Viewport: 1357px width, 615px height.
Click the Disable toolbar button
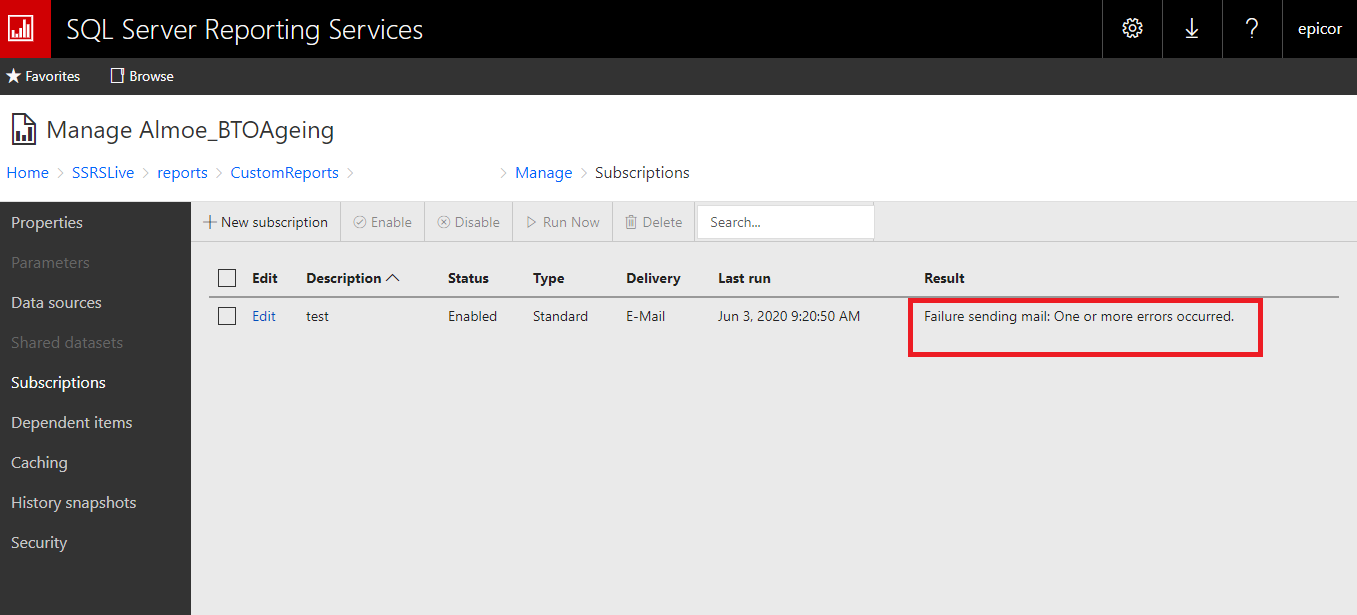coord(468,222)
